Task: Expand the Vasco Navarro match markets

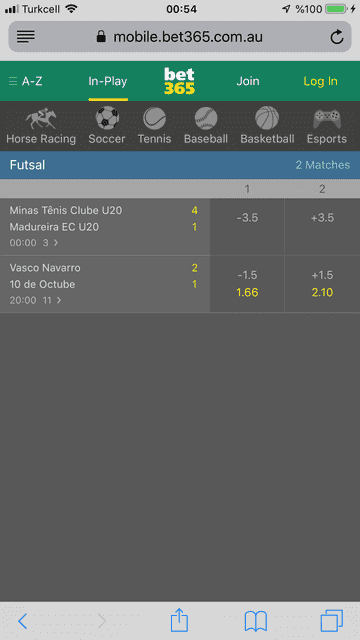Action: pos(105,284)
